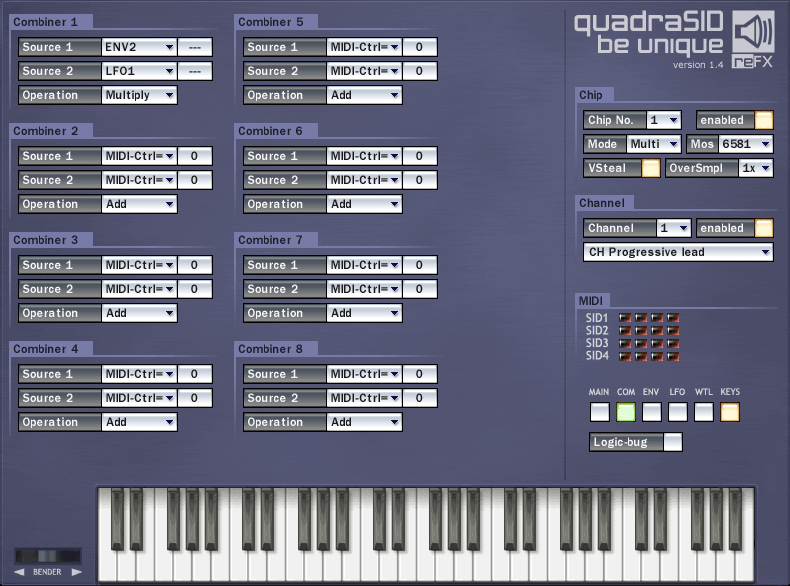The width and height of the screenshot is (790, 586).
Task: Click the MIDI section header
Action: point(590,301)
